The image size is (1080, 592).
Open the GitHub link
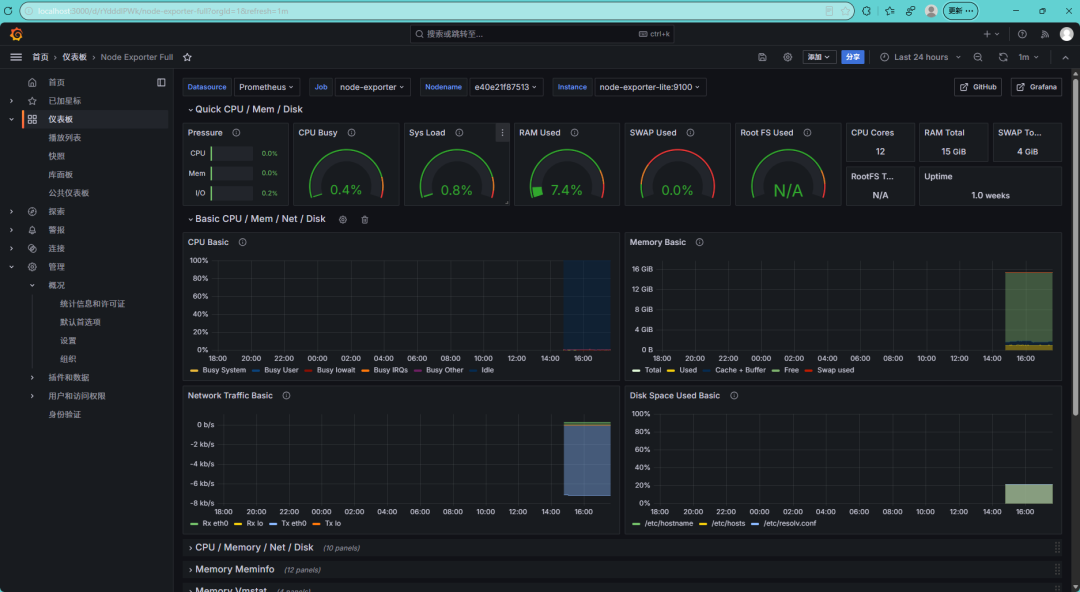(978, 87)
